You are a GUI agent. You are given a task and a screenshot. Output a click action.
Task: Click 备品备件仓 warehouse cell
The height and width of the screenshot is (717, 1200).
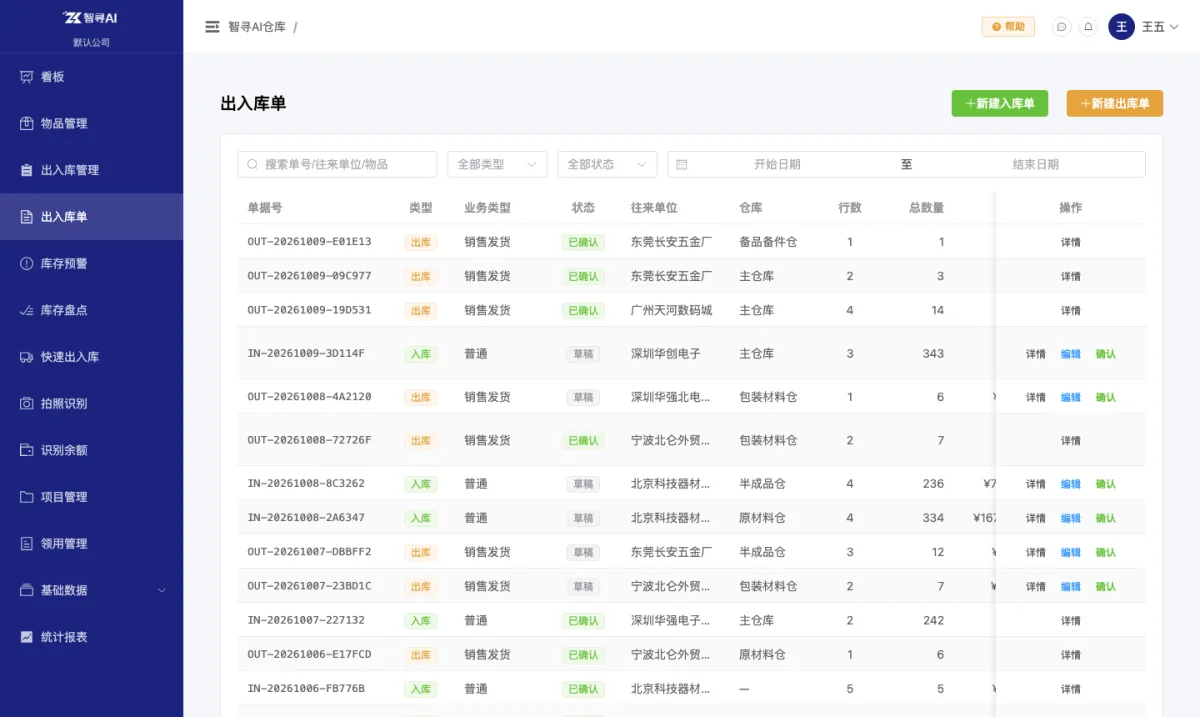(x=768, y=242)
